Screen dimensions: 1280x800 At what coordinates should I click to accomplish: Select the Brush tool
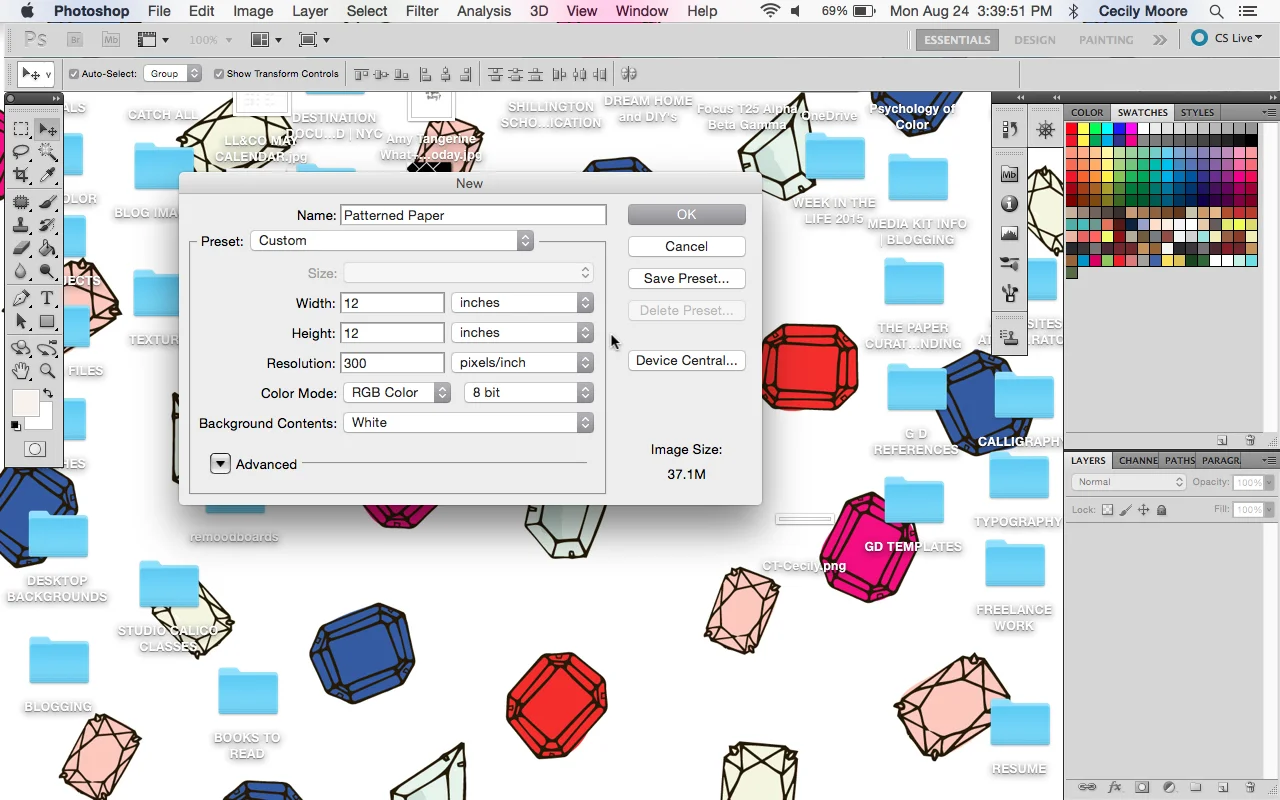tap(47, 202)
